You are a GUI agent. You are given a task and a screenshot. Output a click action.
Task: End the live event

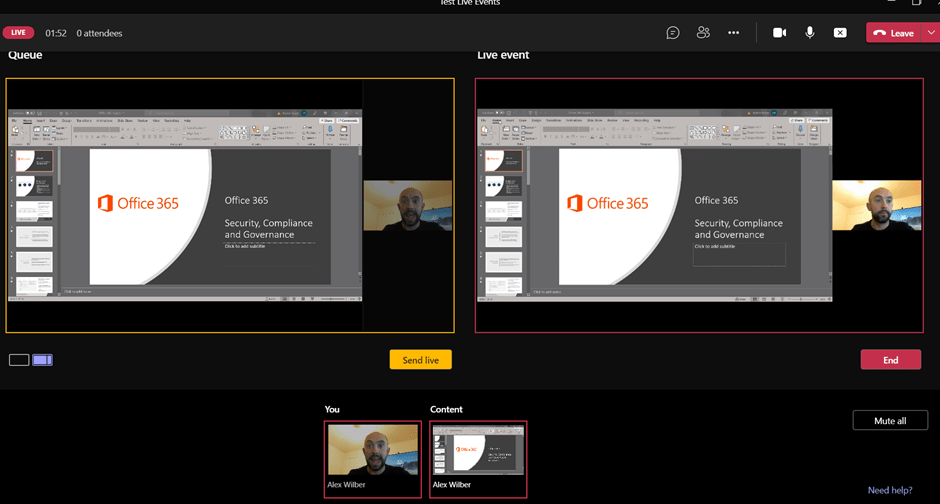click(890, 360)
